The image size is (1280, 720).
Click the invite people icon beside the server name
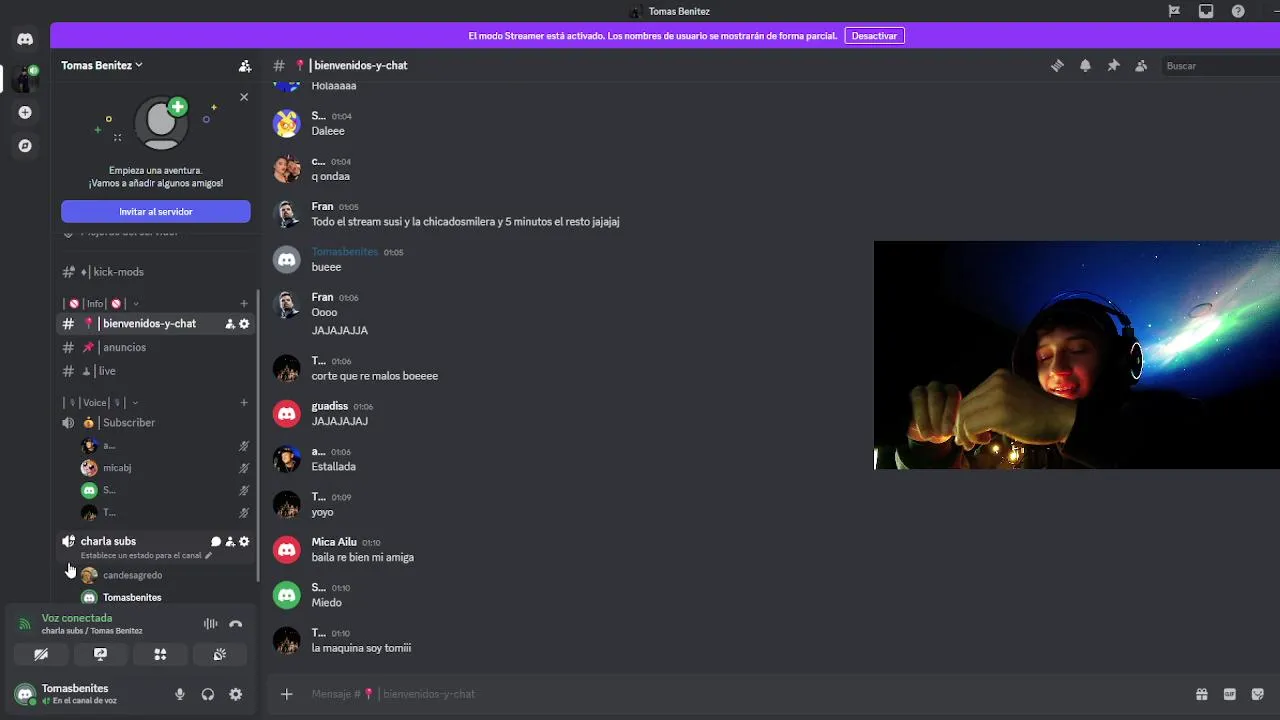pyautogui.click(x=245, y=66)
